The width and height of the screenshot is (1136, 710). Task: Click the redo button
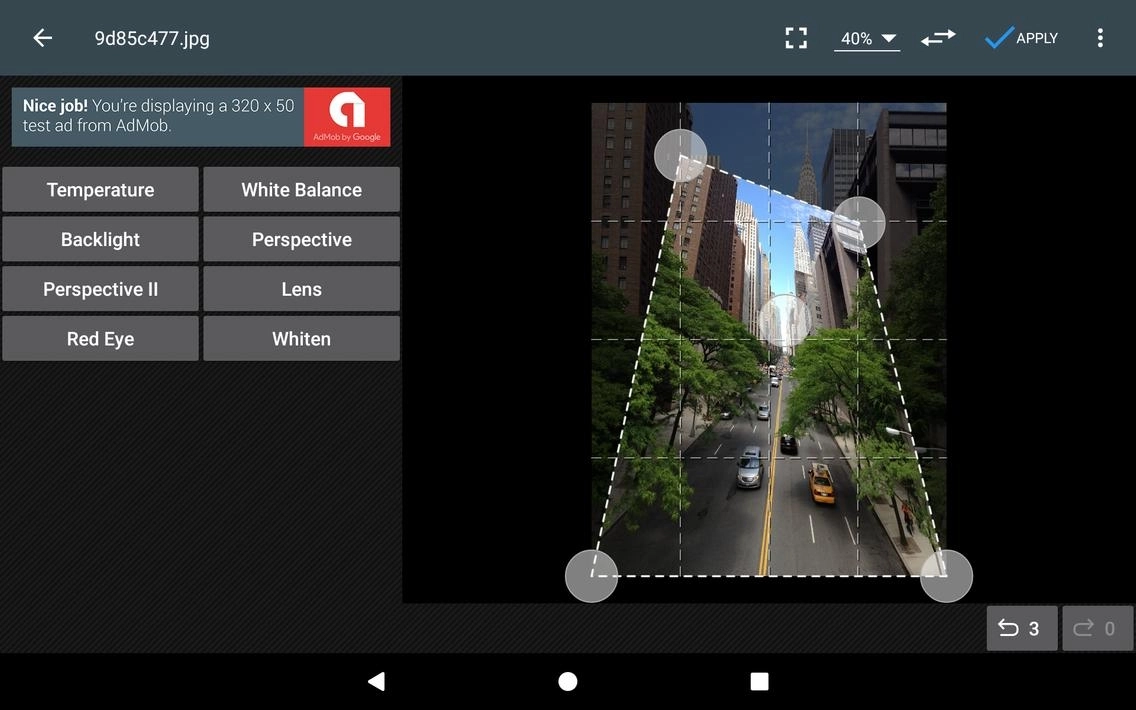point(1097,628)
